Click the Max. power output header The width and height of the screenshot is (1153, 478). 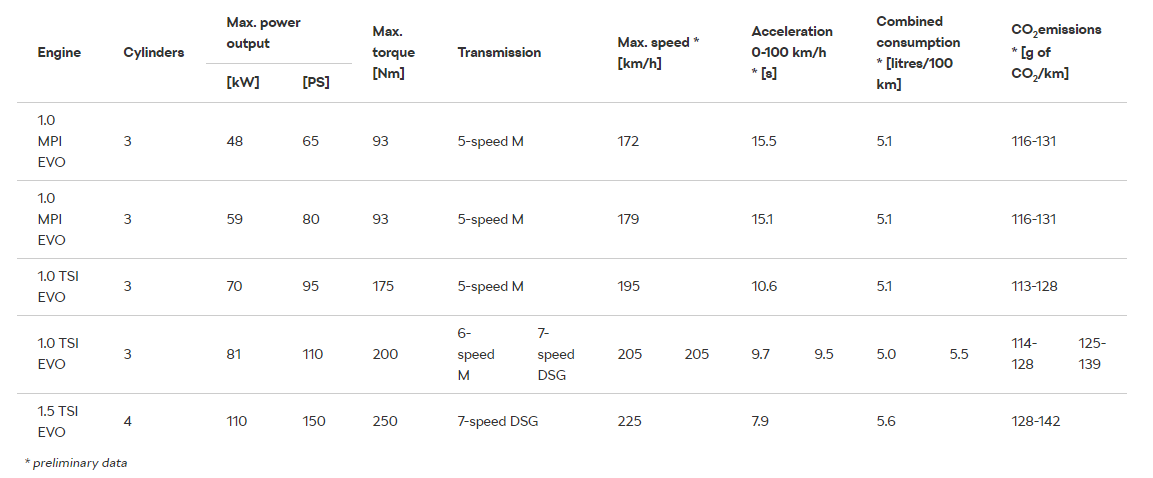click(x=263, y=33)
